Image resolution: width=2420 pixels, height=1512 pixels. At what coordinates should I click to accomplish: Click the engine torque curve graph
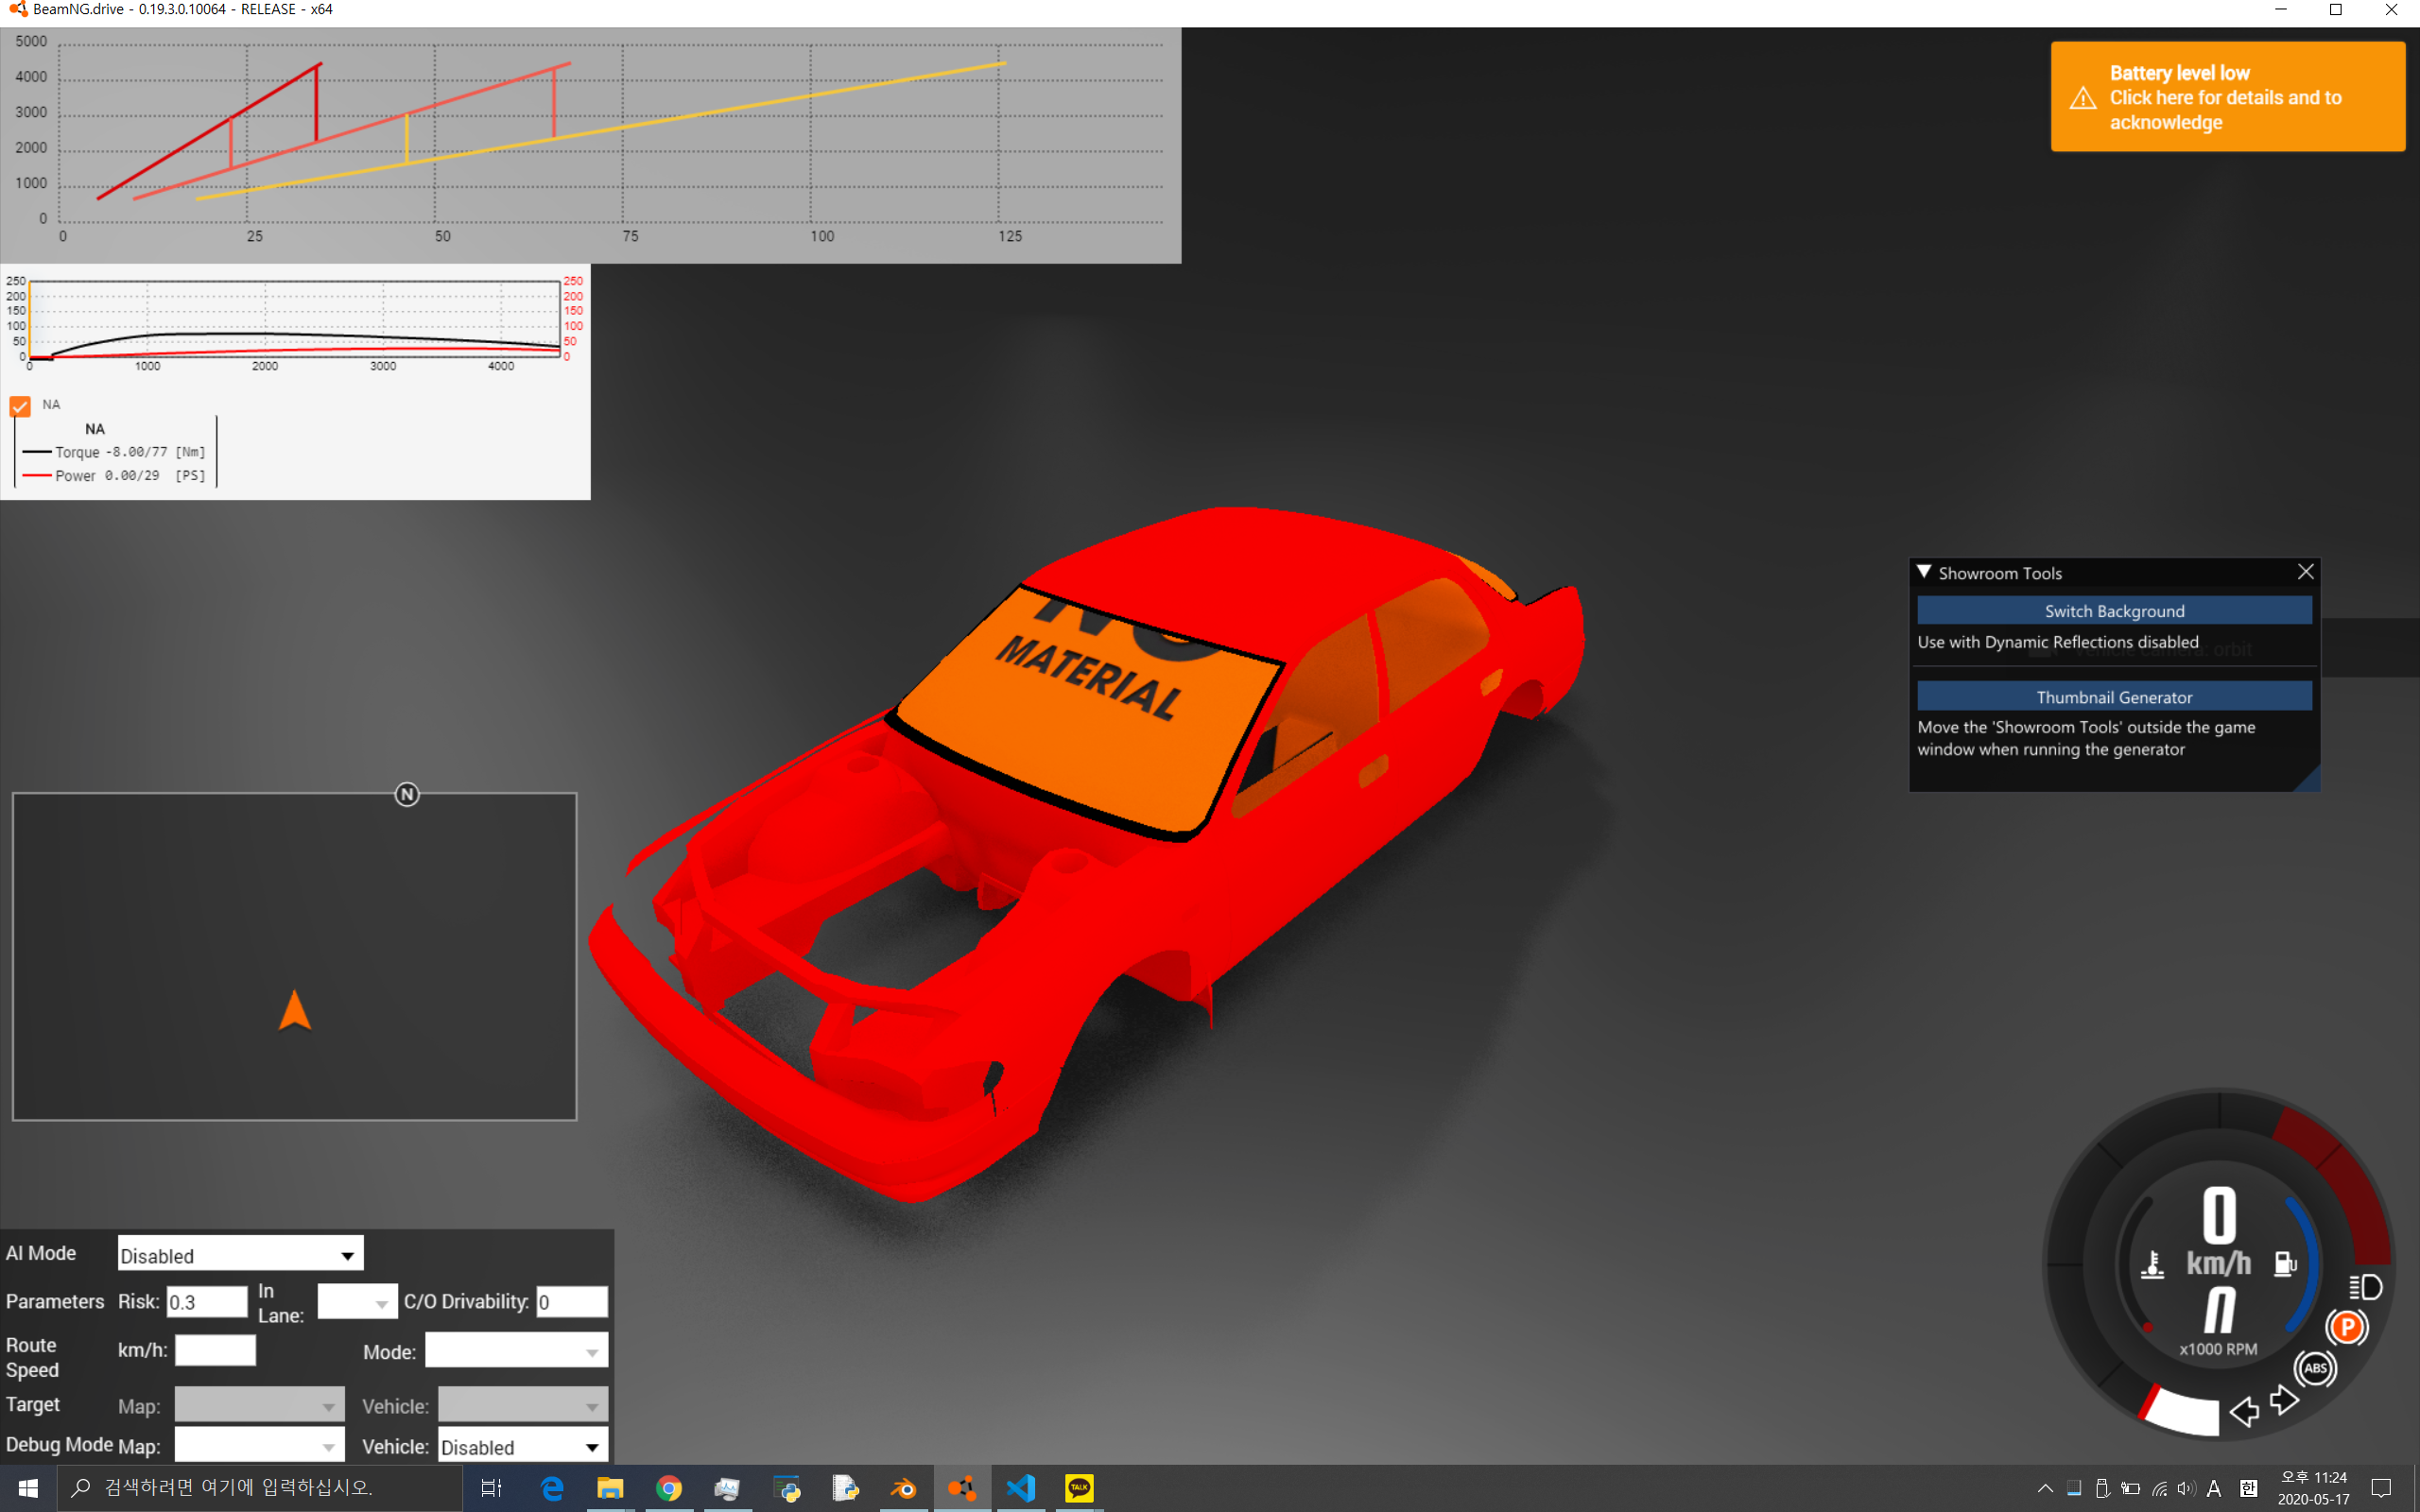[295, 322]
